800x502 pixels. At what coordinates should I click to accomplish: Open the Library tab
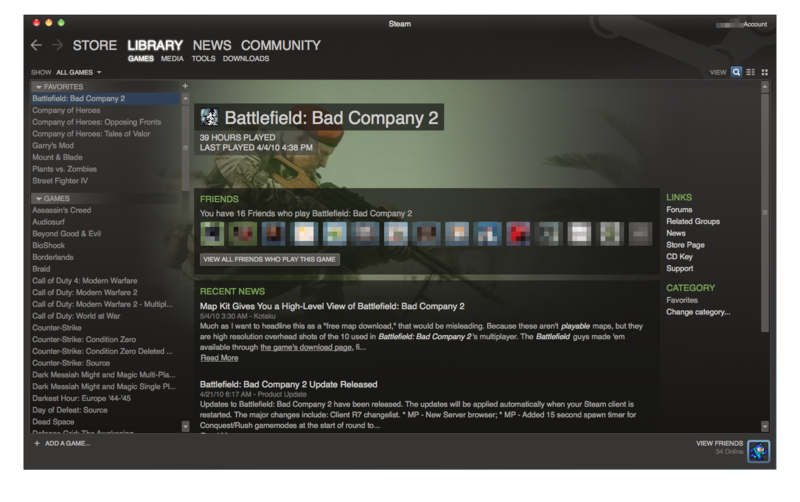pos(155,45)
